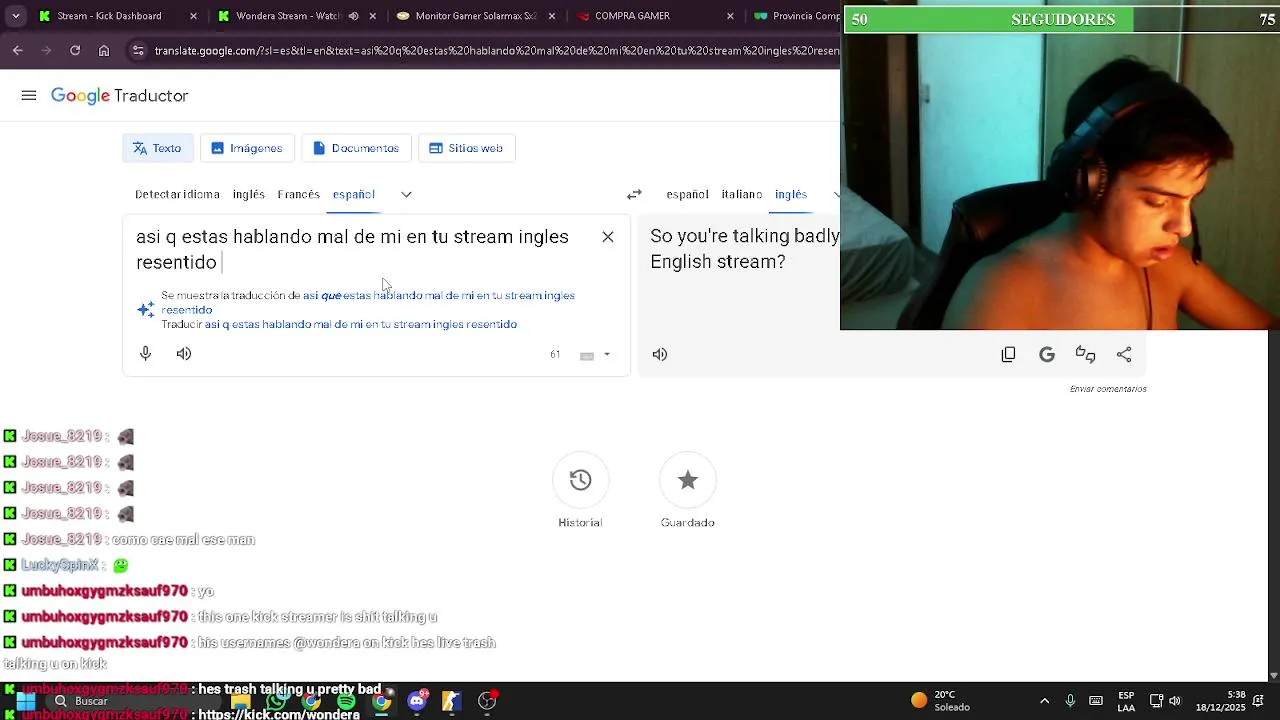This screenshot has height=720, width=1280.
Task: Rate this translation with the feedback icon
Action: click(x=1086, y=354)
